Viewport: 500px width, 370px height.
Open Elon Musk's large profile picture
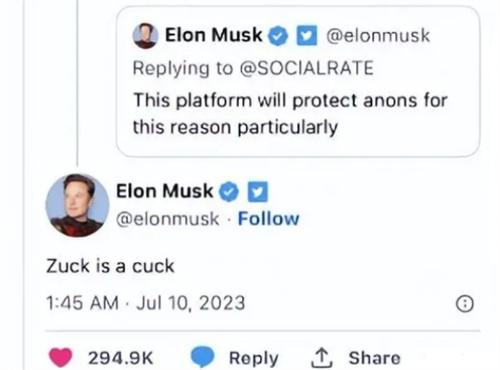[x=77, y=205]
